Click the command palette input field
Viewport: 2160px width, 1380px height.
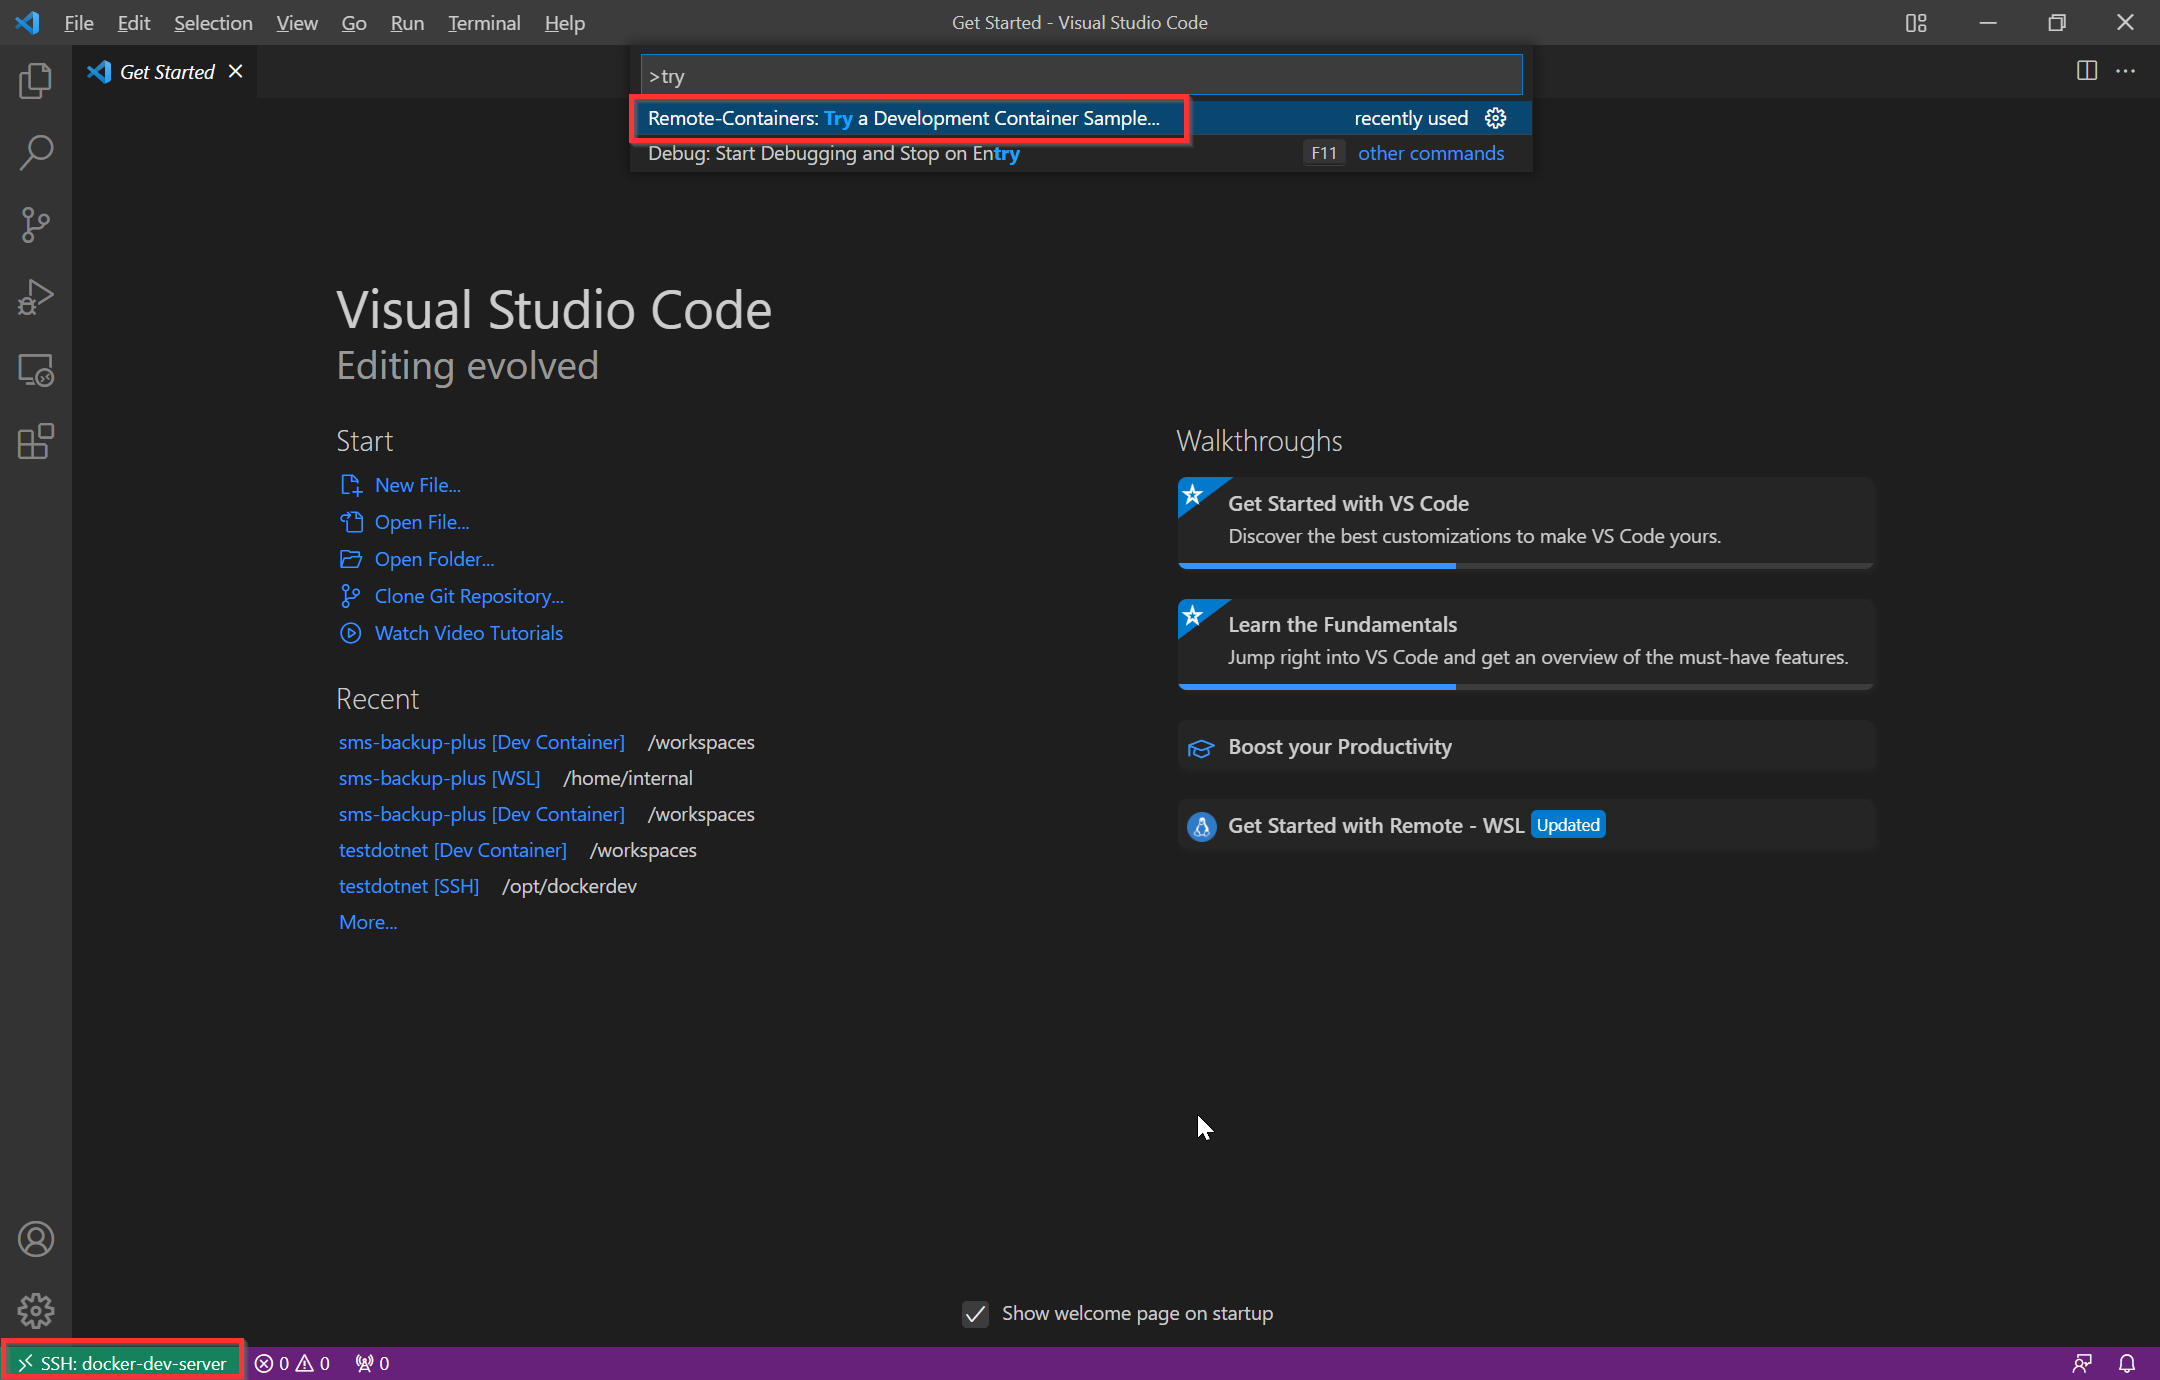pos(1079,74)
